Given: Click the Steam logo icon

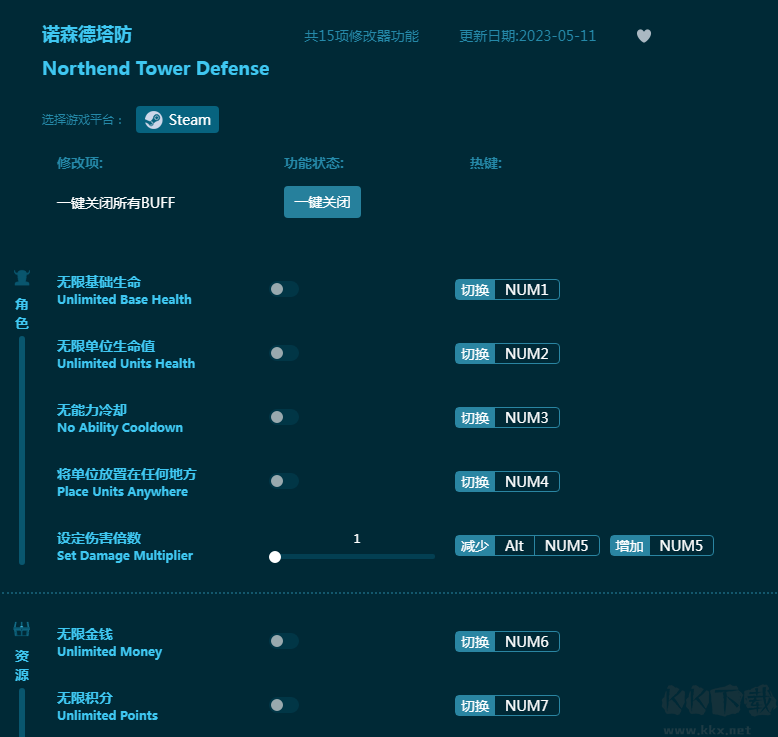Looking at the screenshot, I should [x=153, y=120].
